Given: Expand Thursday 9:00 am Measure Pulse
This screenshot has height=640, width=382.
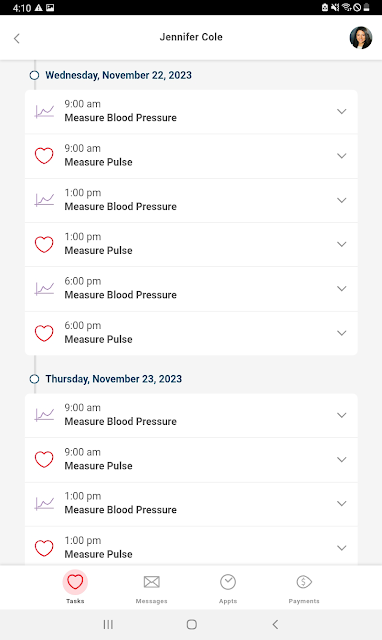Looking at the screenshot, I should tap(342, 459).
